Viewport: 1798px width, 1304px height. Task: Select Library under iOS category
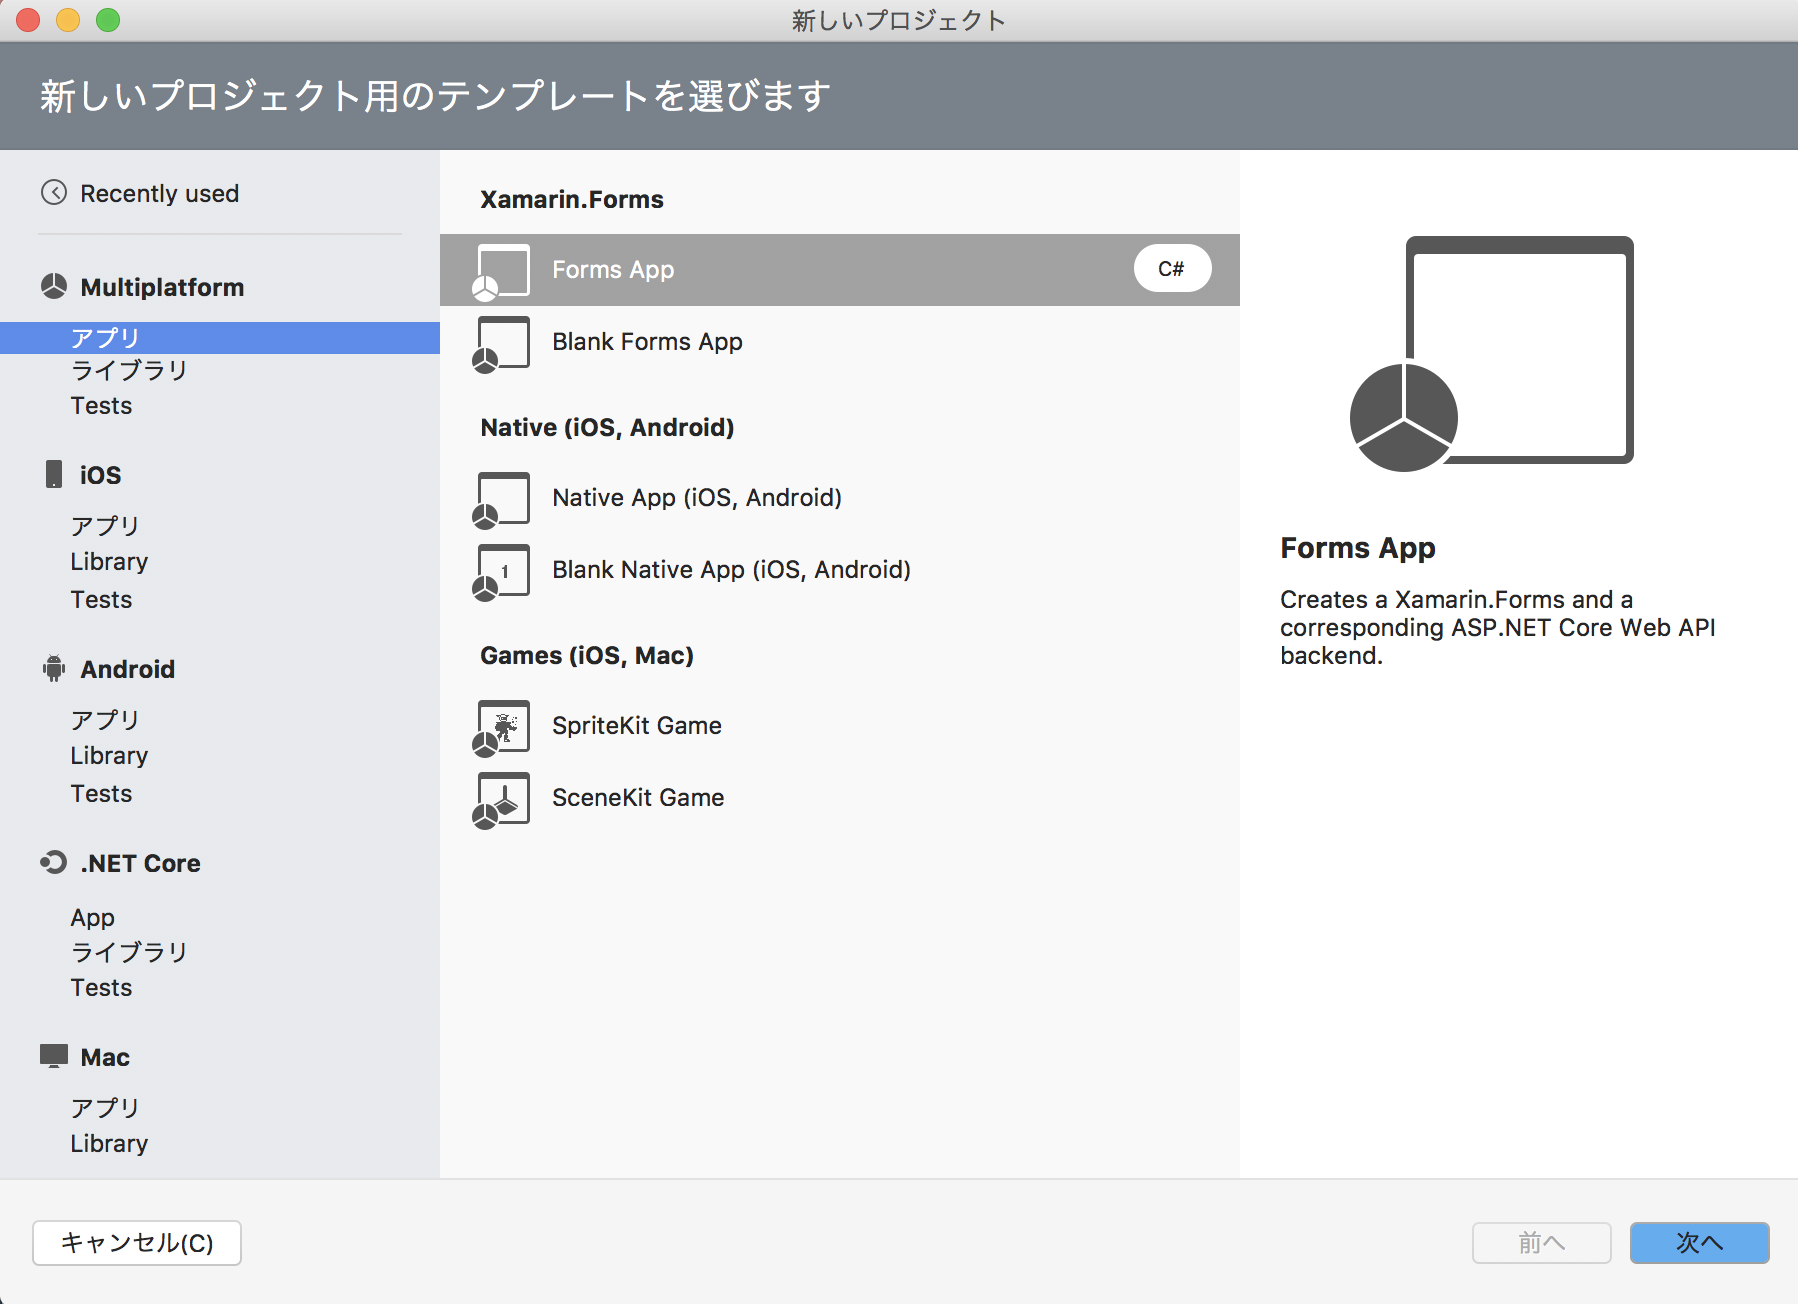[109, 561]
